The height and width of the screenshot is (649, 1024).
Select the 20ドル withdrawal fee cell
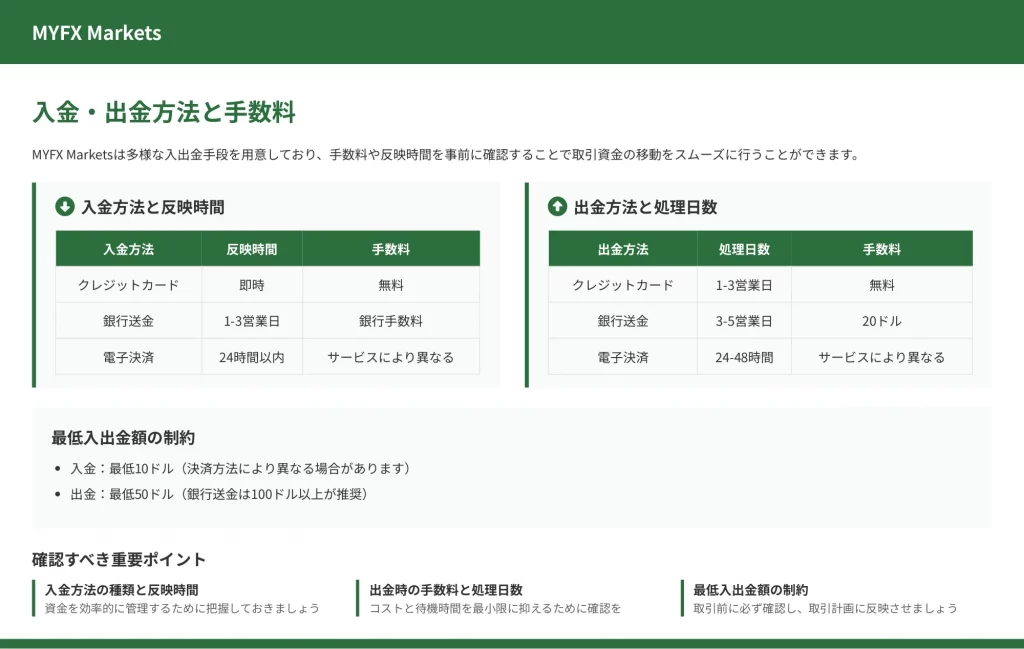(x=881, y=321)
